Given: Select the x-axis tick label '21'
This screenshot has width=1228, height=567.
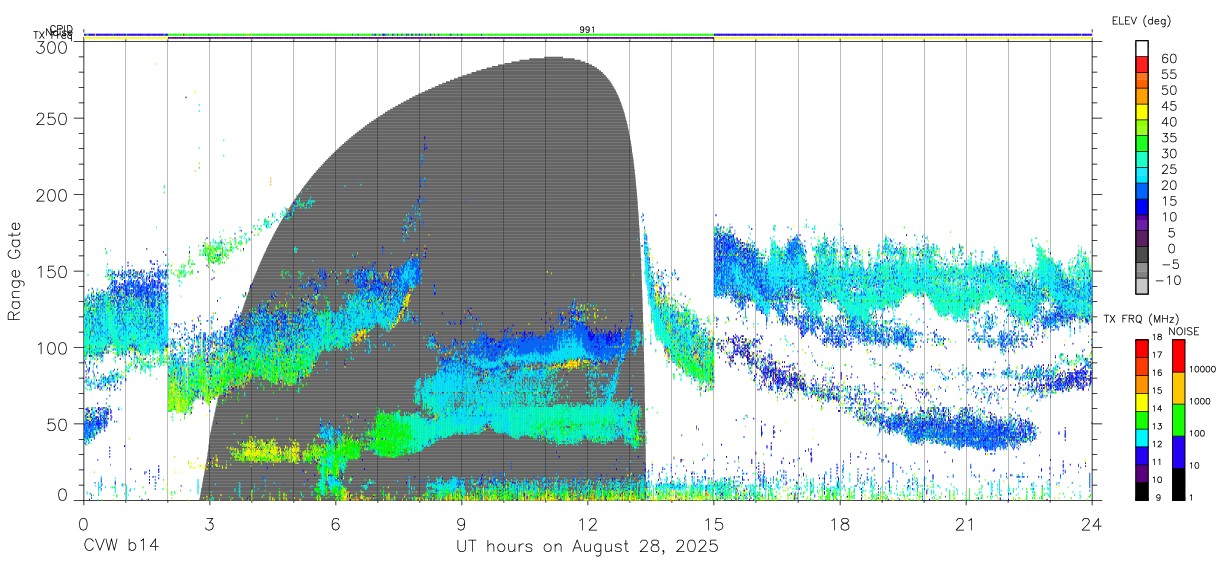Looking at the screenshot, I should point(965,524).
